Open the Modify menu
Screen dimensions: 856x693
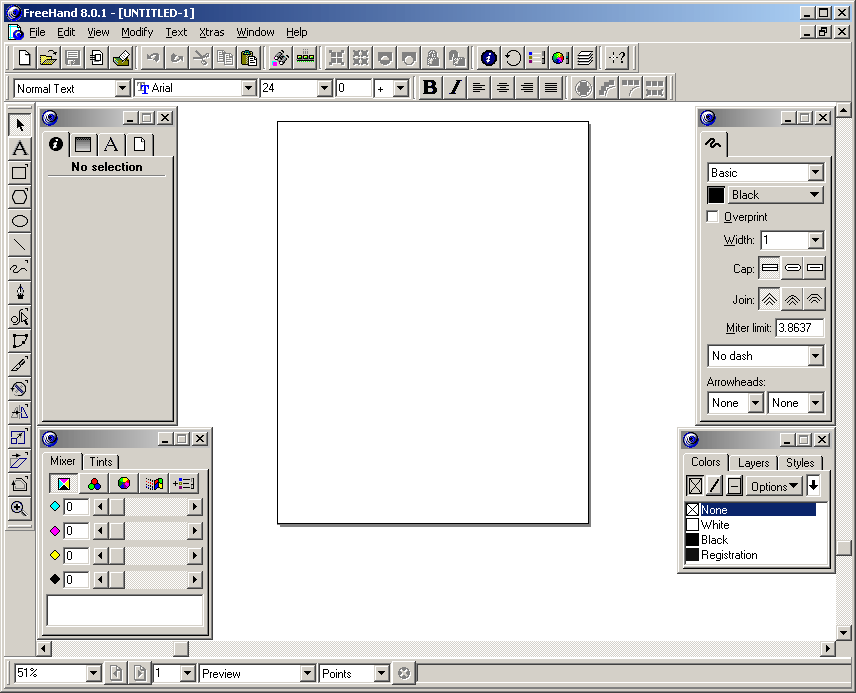(x=137, y=32)
